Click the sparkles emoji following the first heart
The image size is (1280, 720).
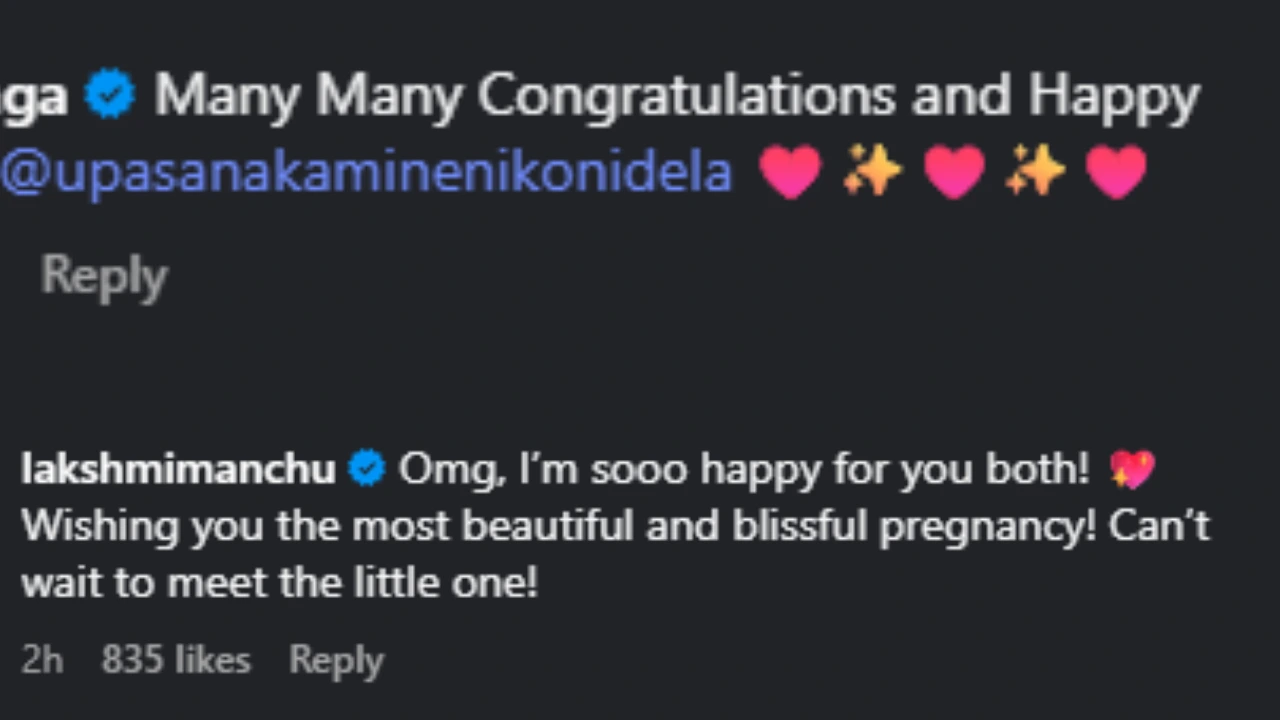871,172
